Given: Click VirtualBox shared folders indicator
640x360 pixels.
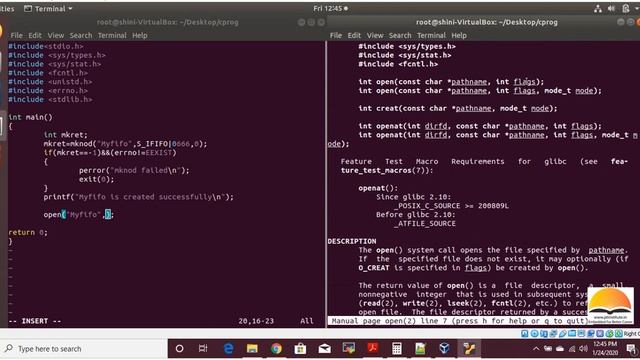Looking at the screenshot, I should [x=572, y=333].
